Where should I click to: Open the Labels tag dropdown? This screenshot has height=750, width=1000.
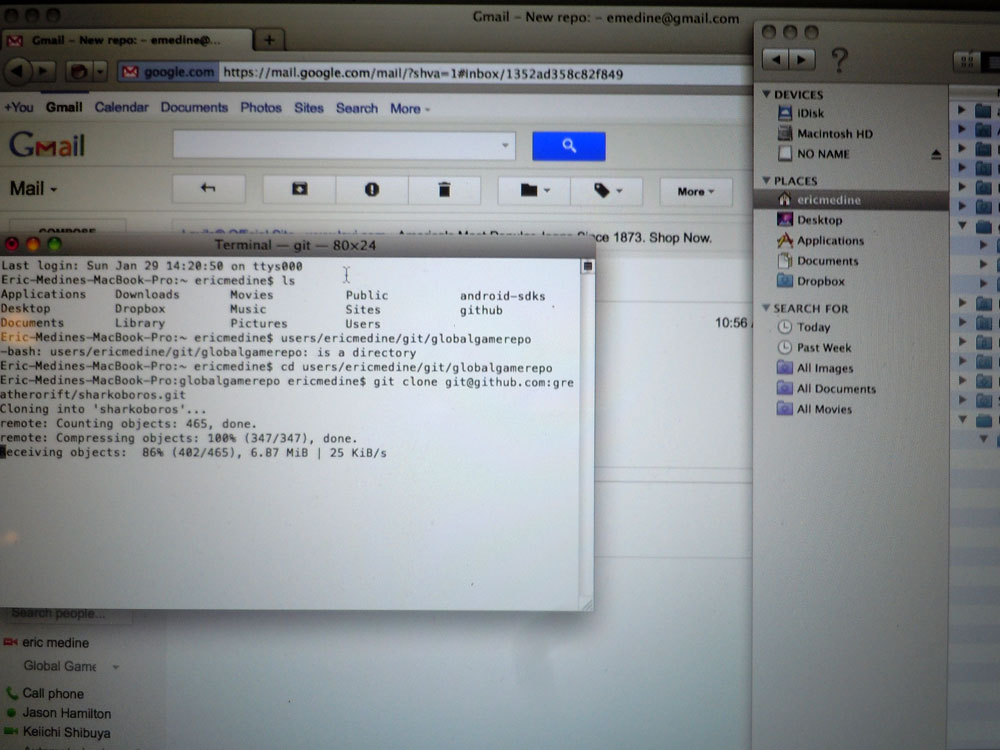point(607,191)
